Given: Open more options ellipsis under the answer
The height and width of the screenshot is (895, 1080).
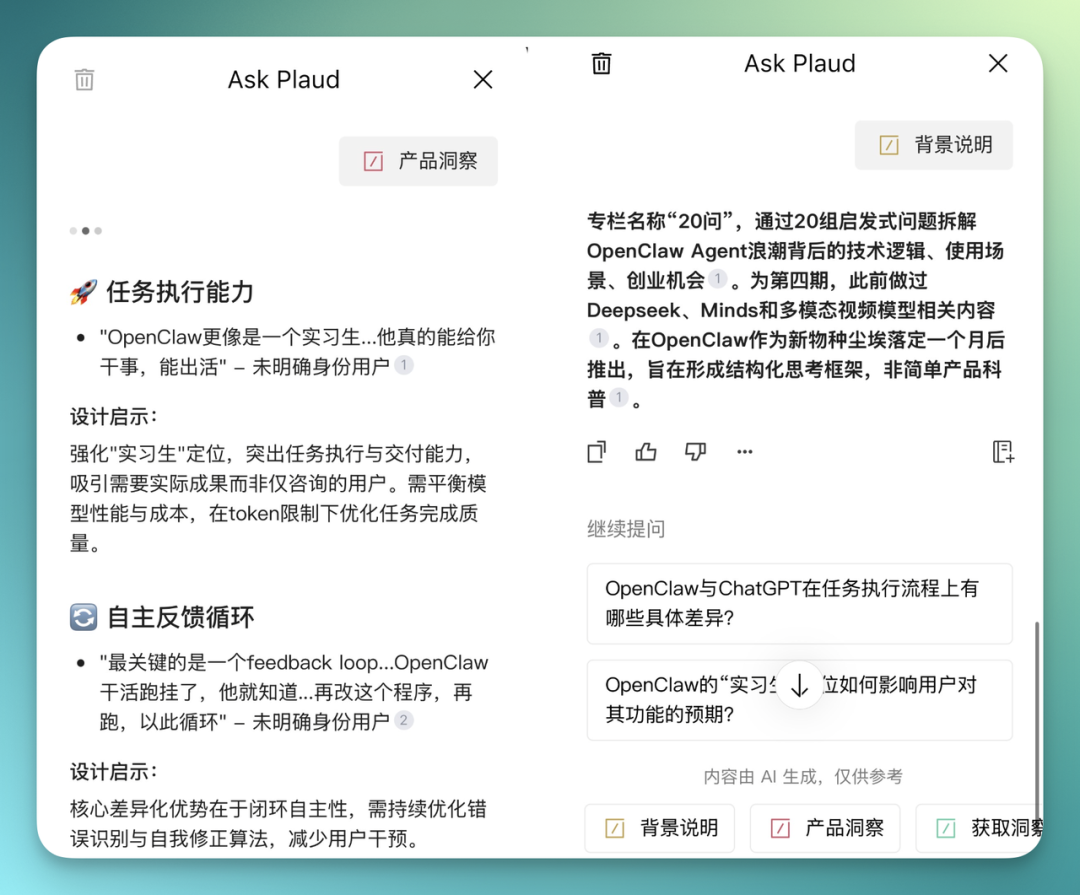Looking at the screenshot, I should click(x=745, y=452).
